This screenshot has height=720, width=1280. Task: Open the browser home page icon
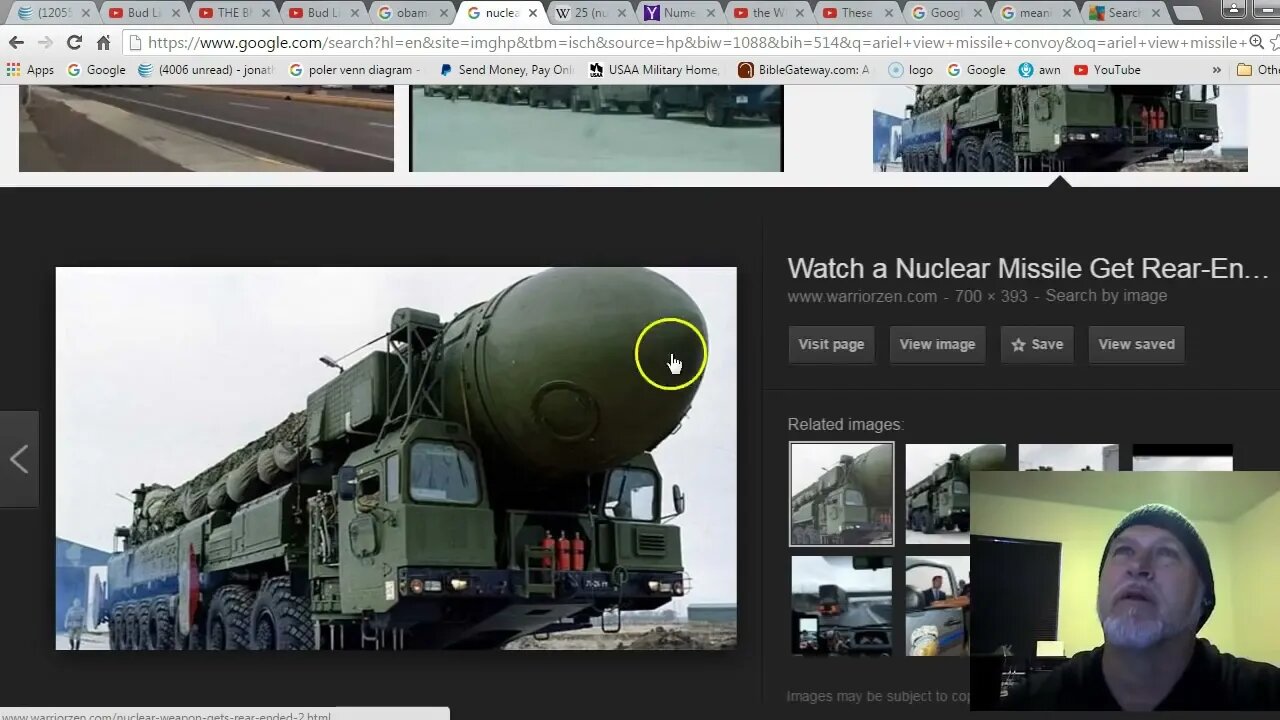[103, 42]
